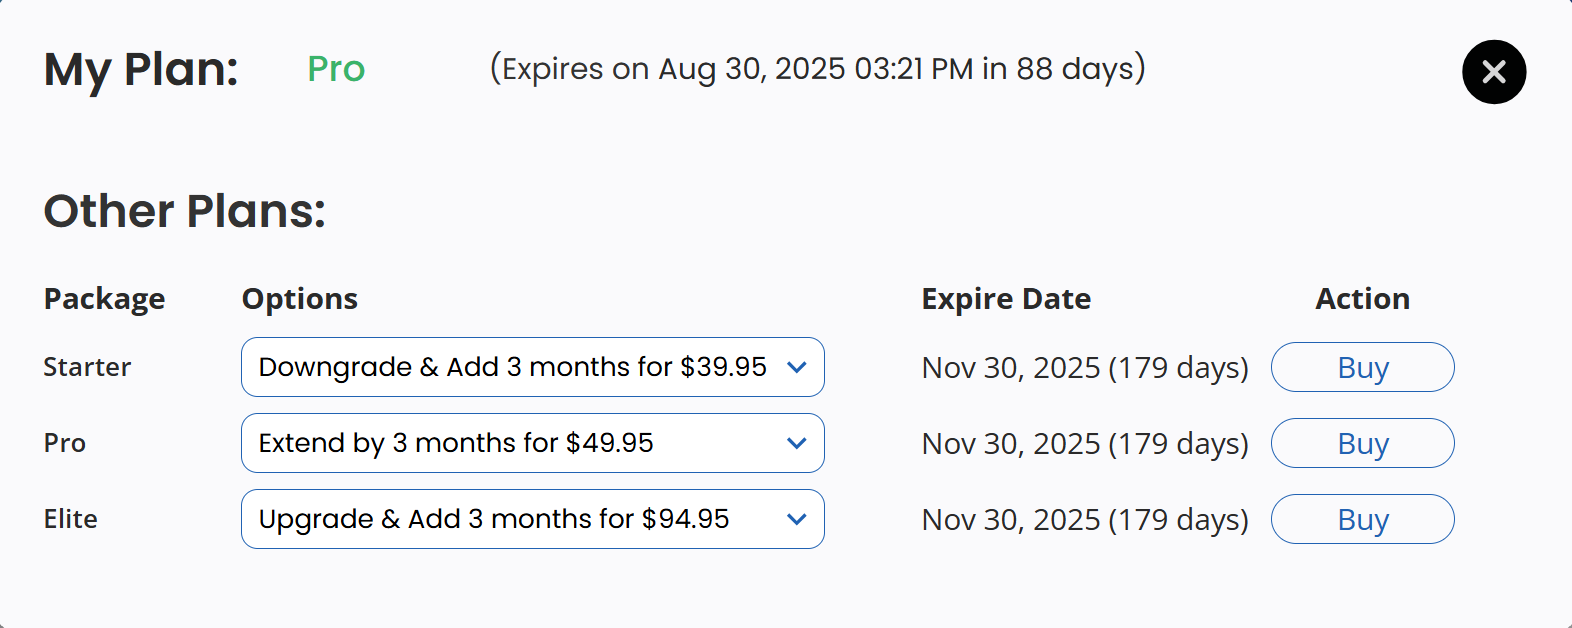1572x628 pixels.
Task: Purchase the Elite upgrade with Buy
Action: click(1362, 519)
